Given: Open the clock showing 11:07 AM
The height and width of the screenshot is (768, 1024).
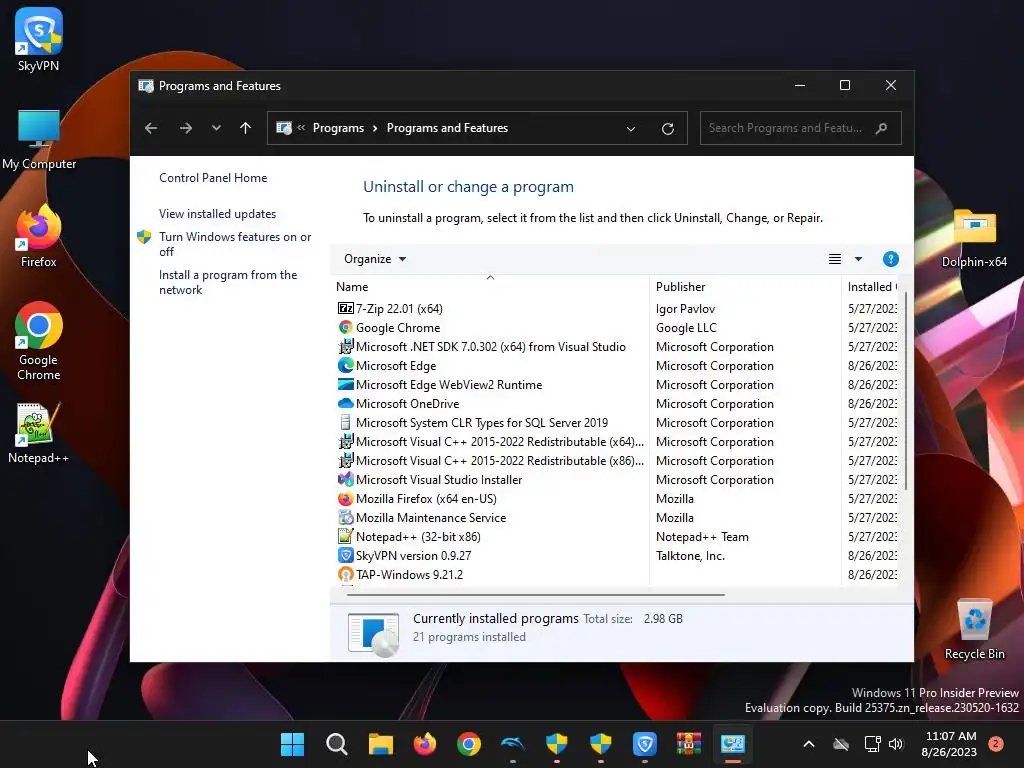Looking at the screenshot, I should (x=950, y=744).
